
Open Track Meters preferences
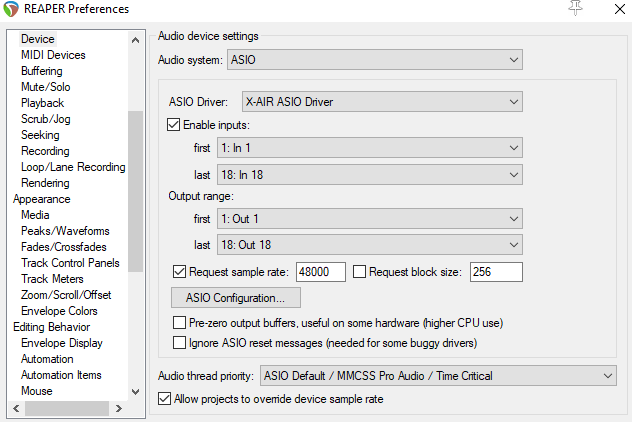point(52,279)
